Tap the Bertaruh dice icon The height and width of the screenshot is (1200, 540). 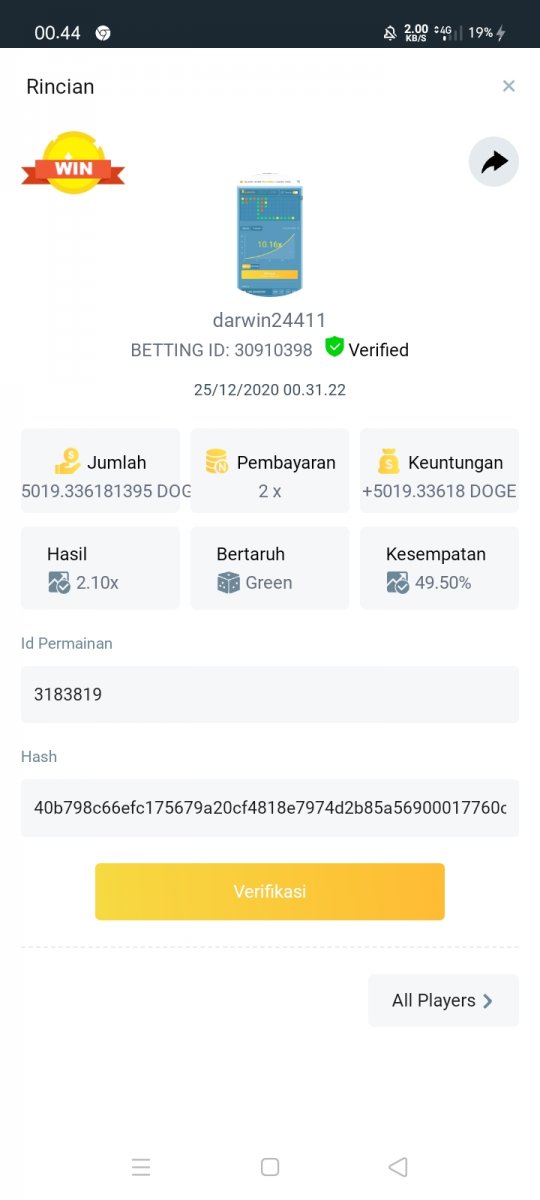pos(229,582)
